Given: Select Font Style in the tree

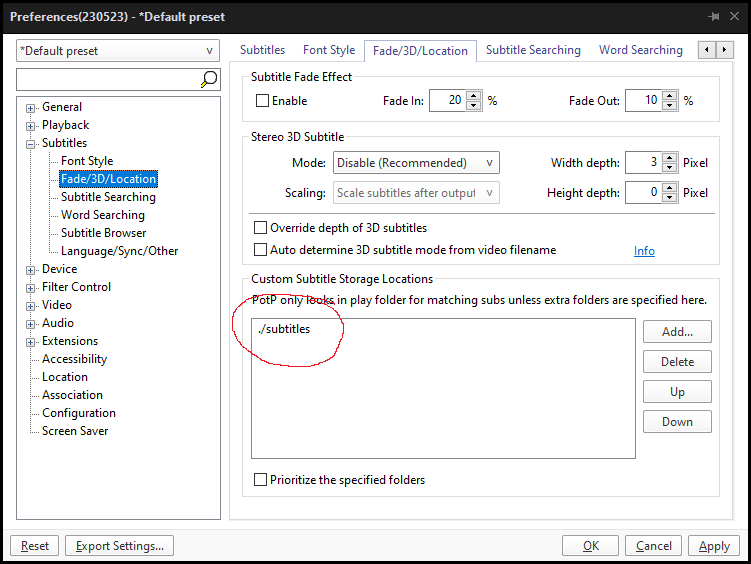Looking at the screenshot, I should point(87,161).
